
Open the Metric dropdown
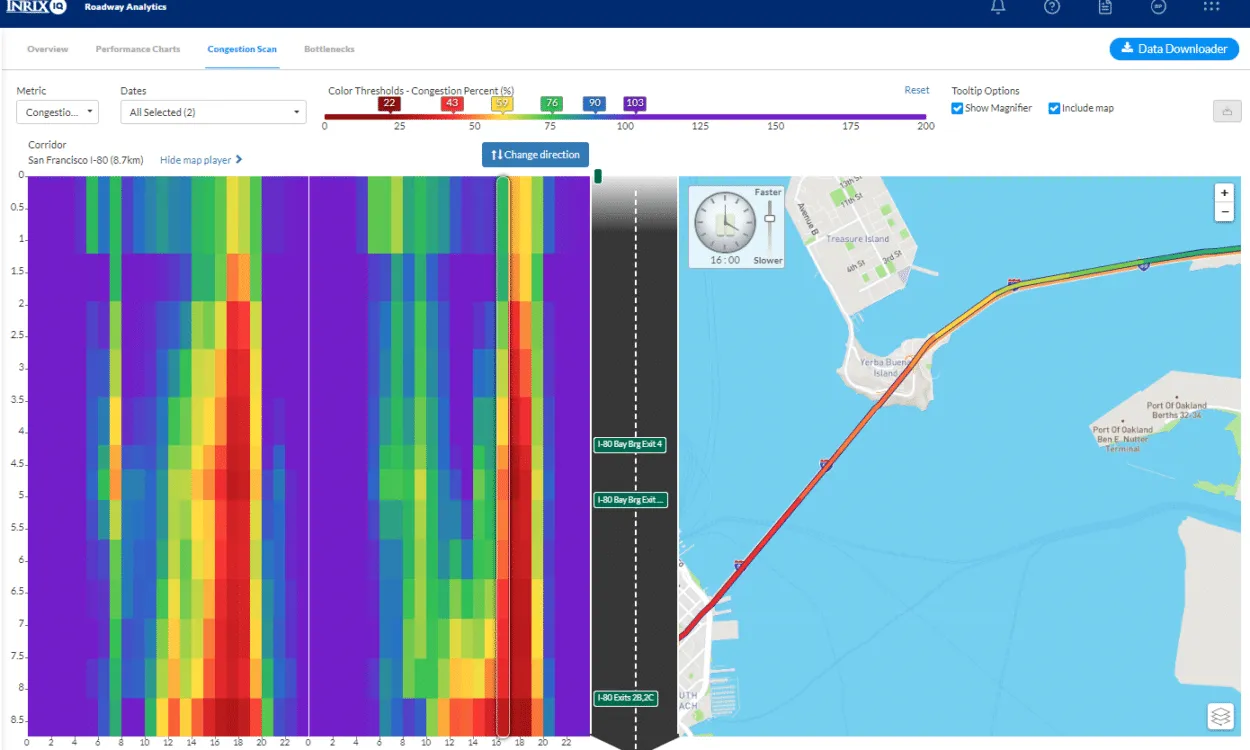pos(57,112)
